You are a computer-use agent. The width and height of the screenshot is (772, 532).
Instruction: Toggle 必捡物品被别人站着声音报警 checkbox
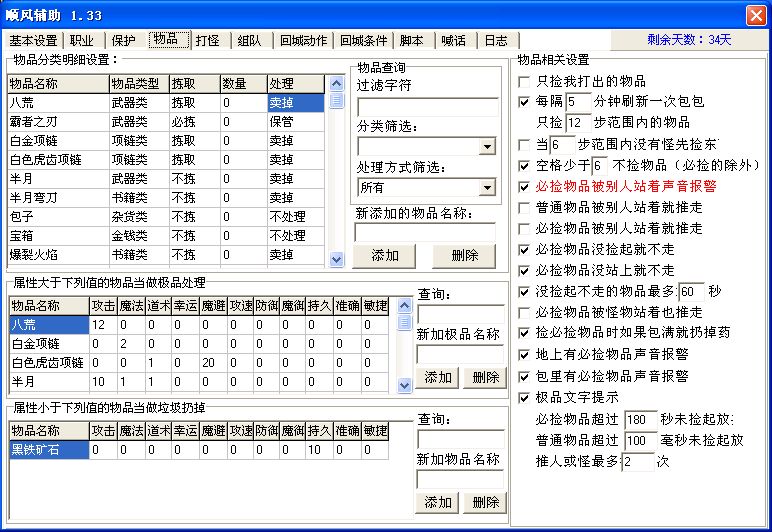(524, 187)
